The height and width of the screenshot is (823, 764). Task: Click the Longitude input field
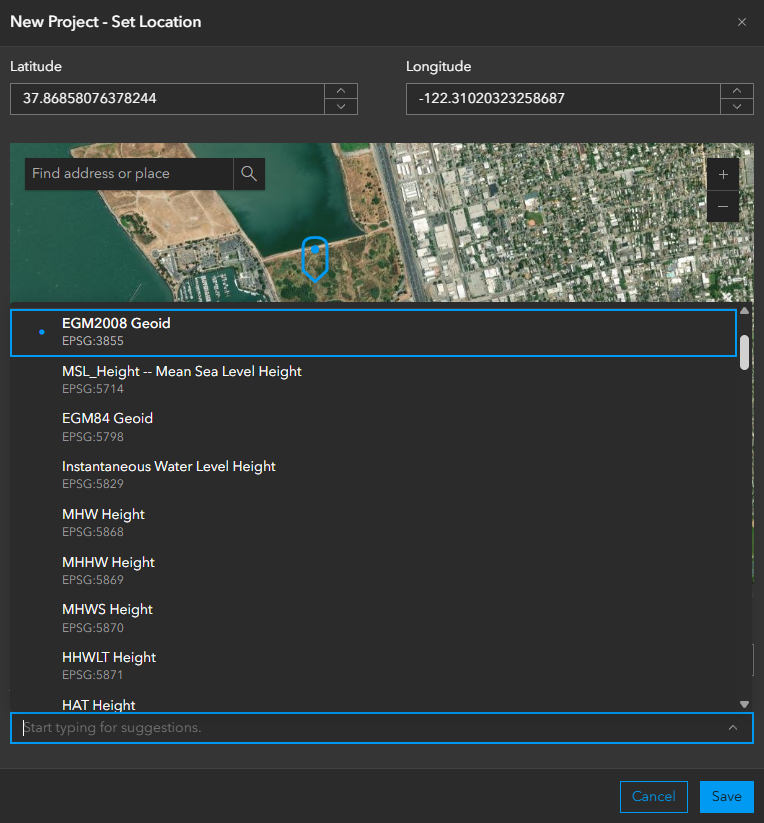(x=563, y=99)
